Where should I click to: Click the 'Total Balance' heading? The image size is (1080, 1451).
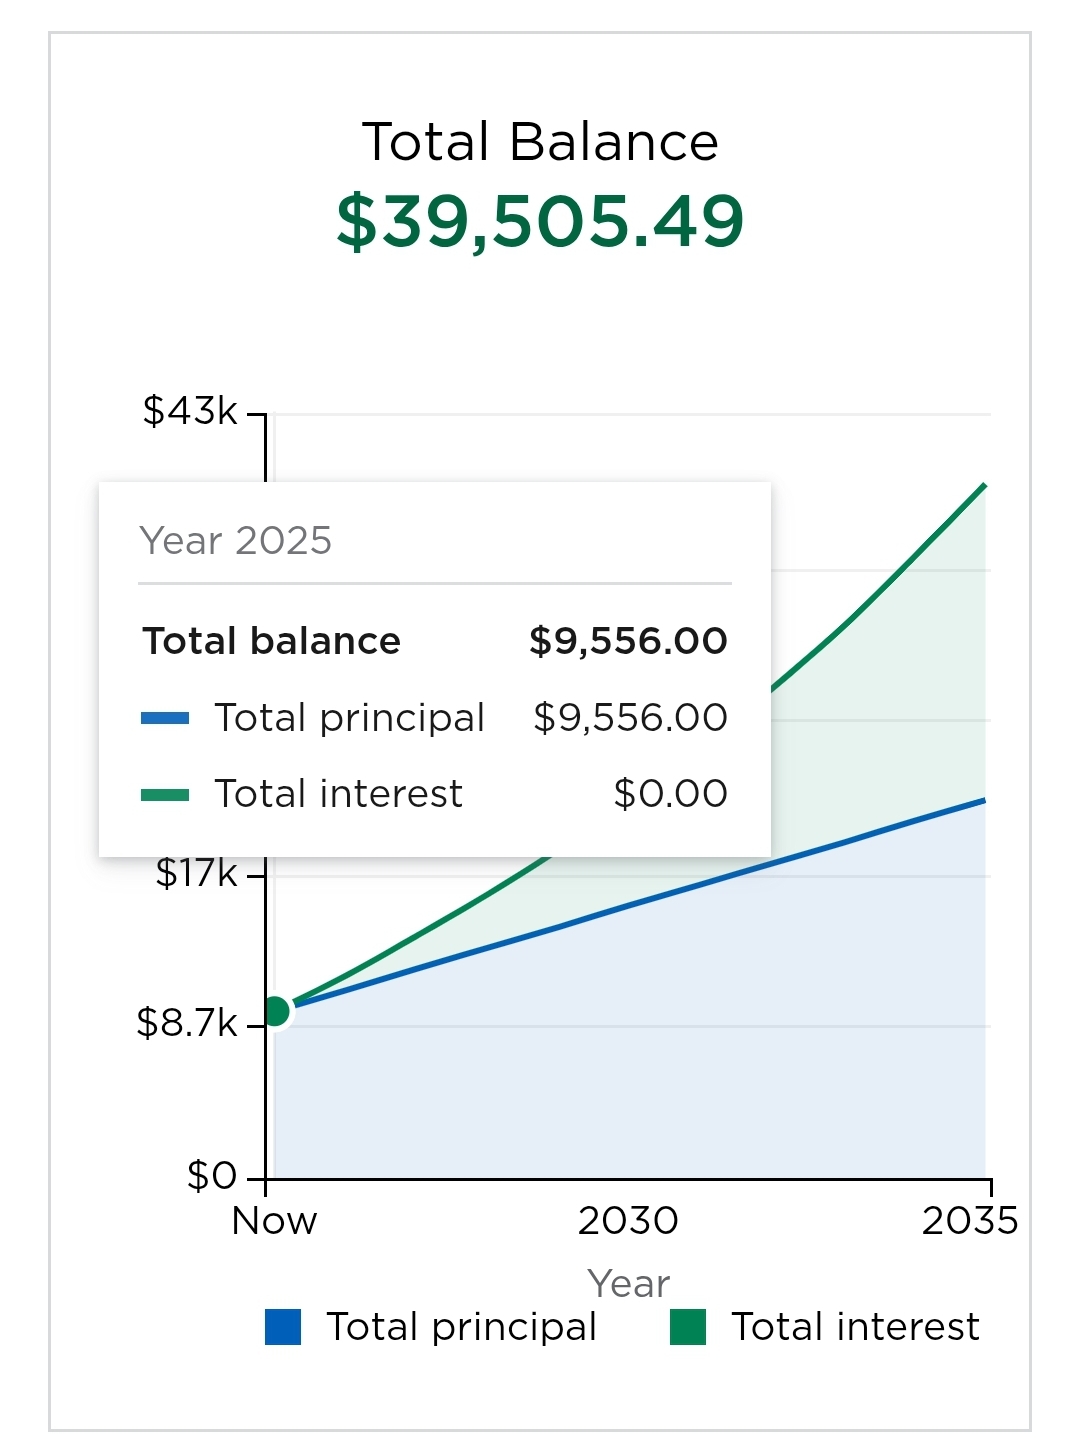(540, 142)
